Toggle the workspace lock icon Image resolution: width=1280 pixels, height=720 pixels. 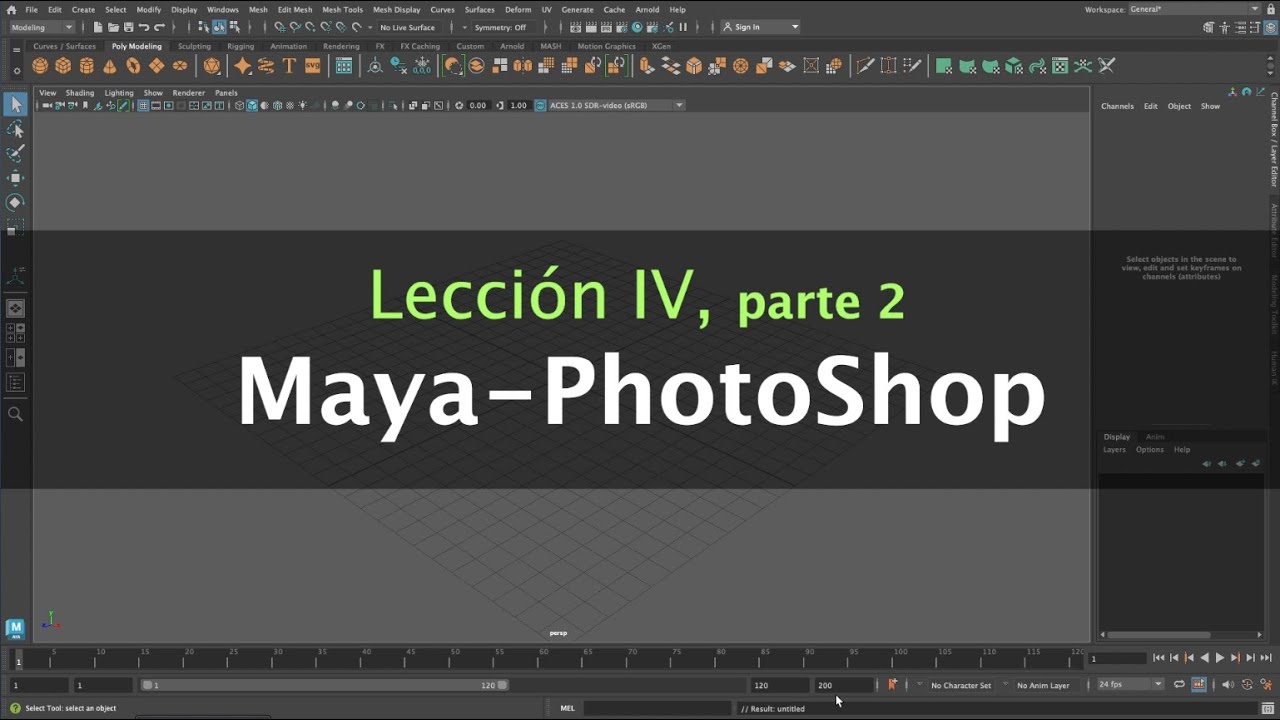tap(1270, 9)
